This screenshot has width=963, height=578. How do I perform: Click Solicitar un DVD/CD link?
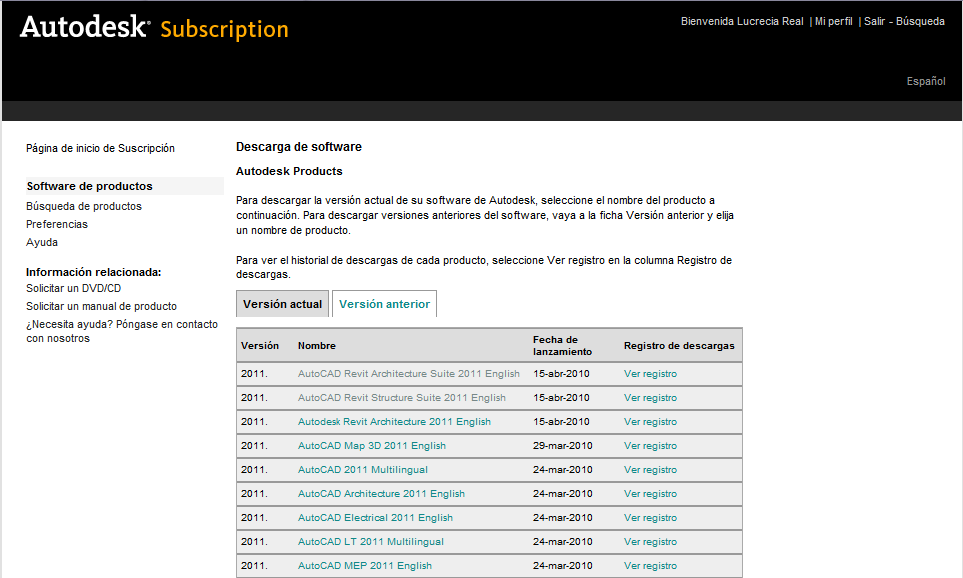[x=73, y=288]
